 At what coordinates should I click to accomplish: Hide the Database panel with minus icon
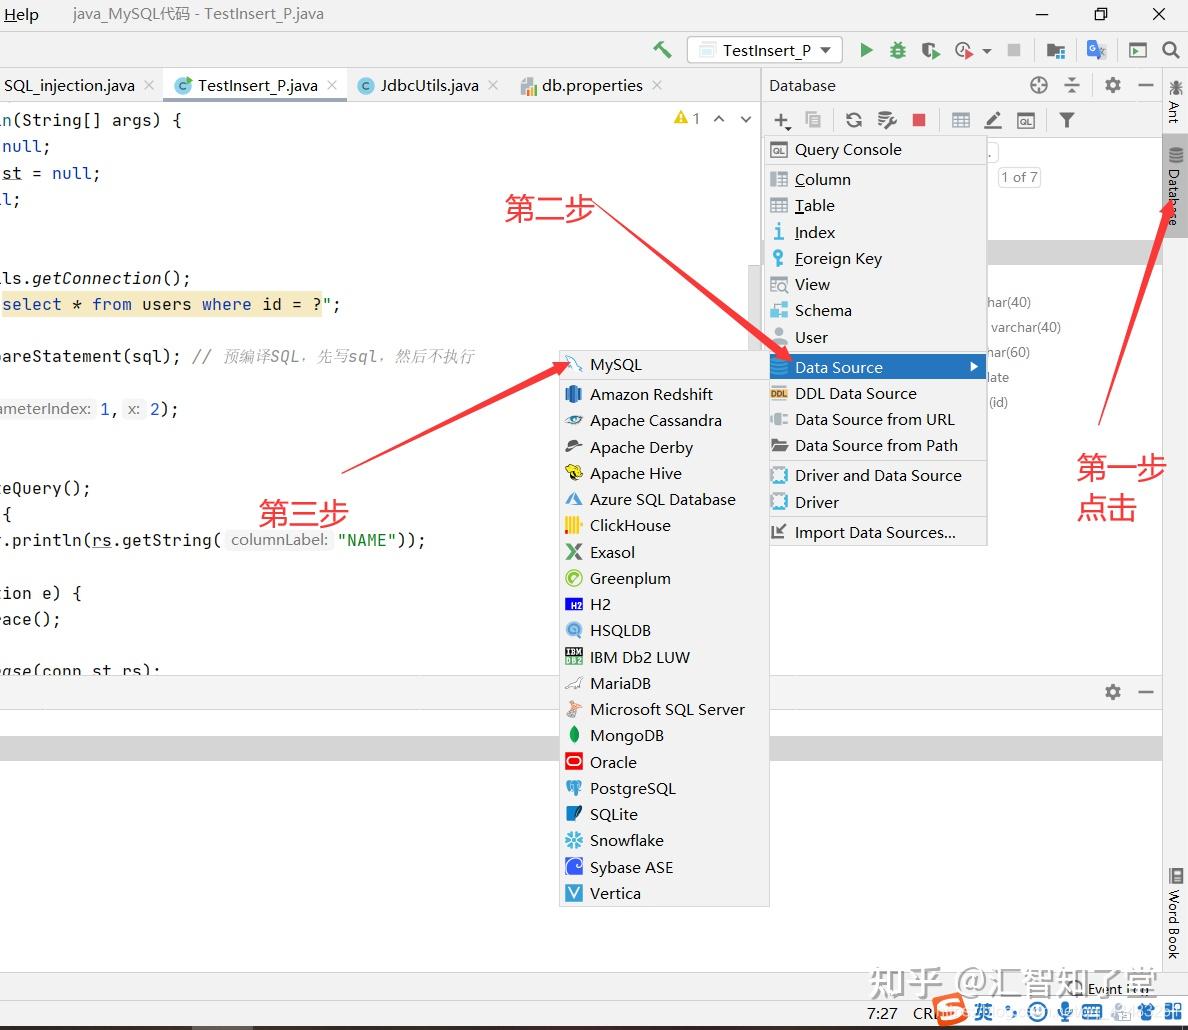1146,85
